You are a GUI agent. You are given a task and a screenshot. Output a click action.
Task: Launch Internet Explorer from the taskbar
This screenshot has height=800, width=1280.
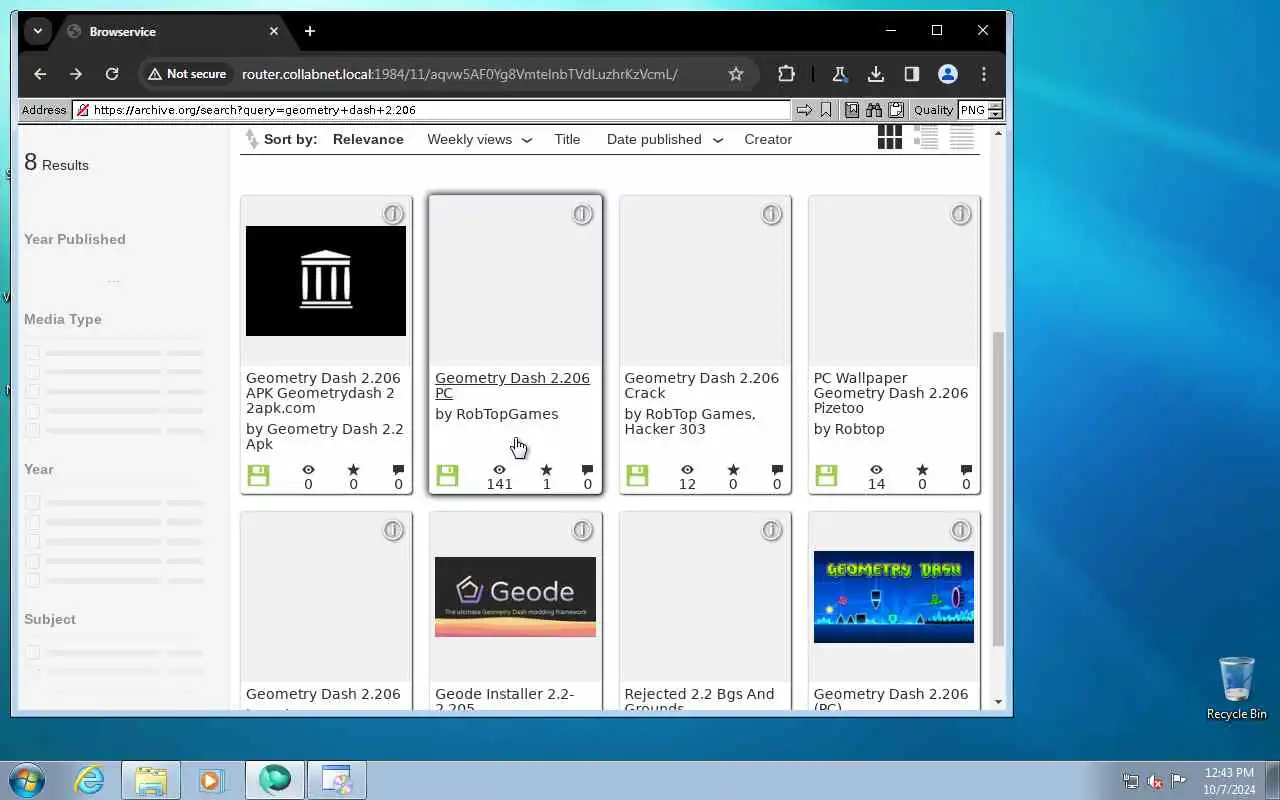pos(89,780)
